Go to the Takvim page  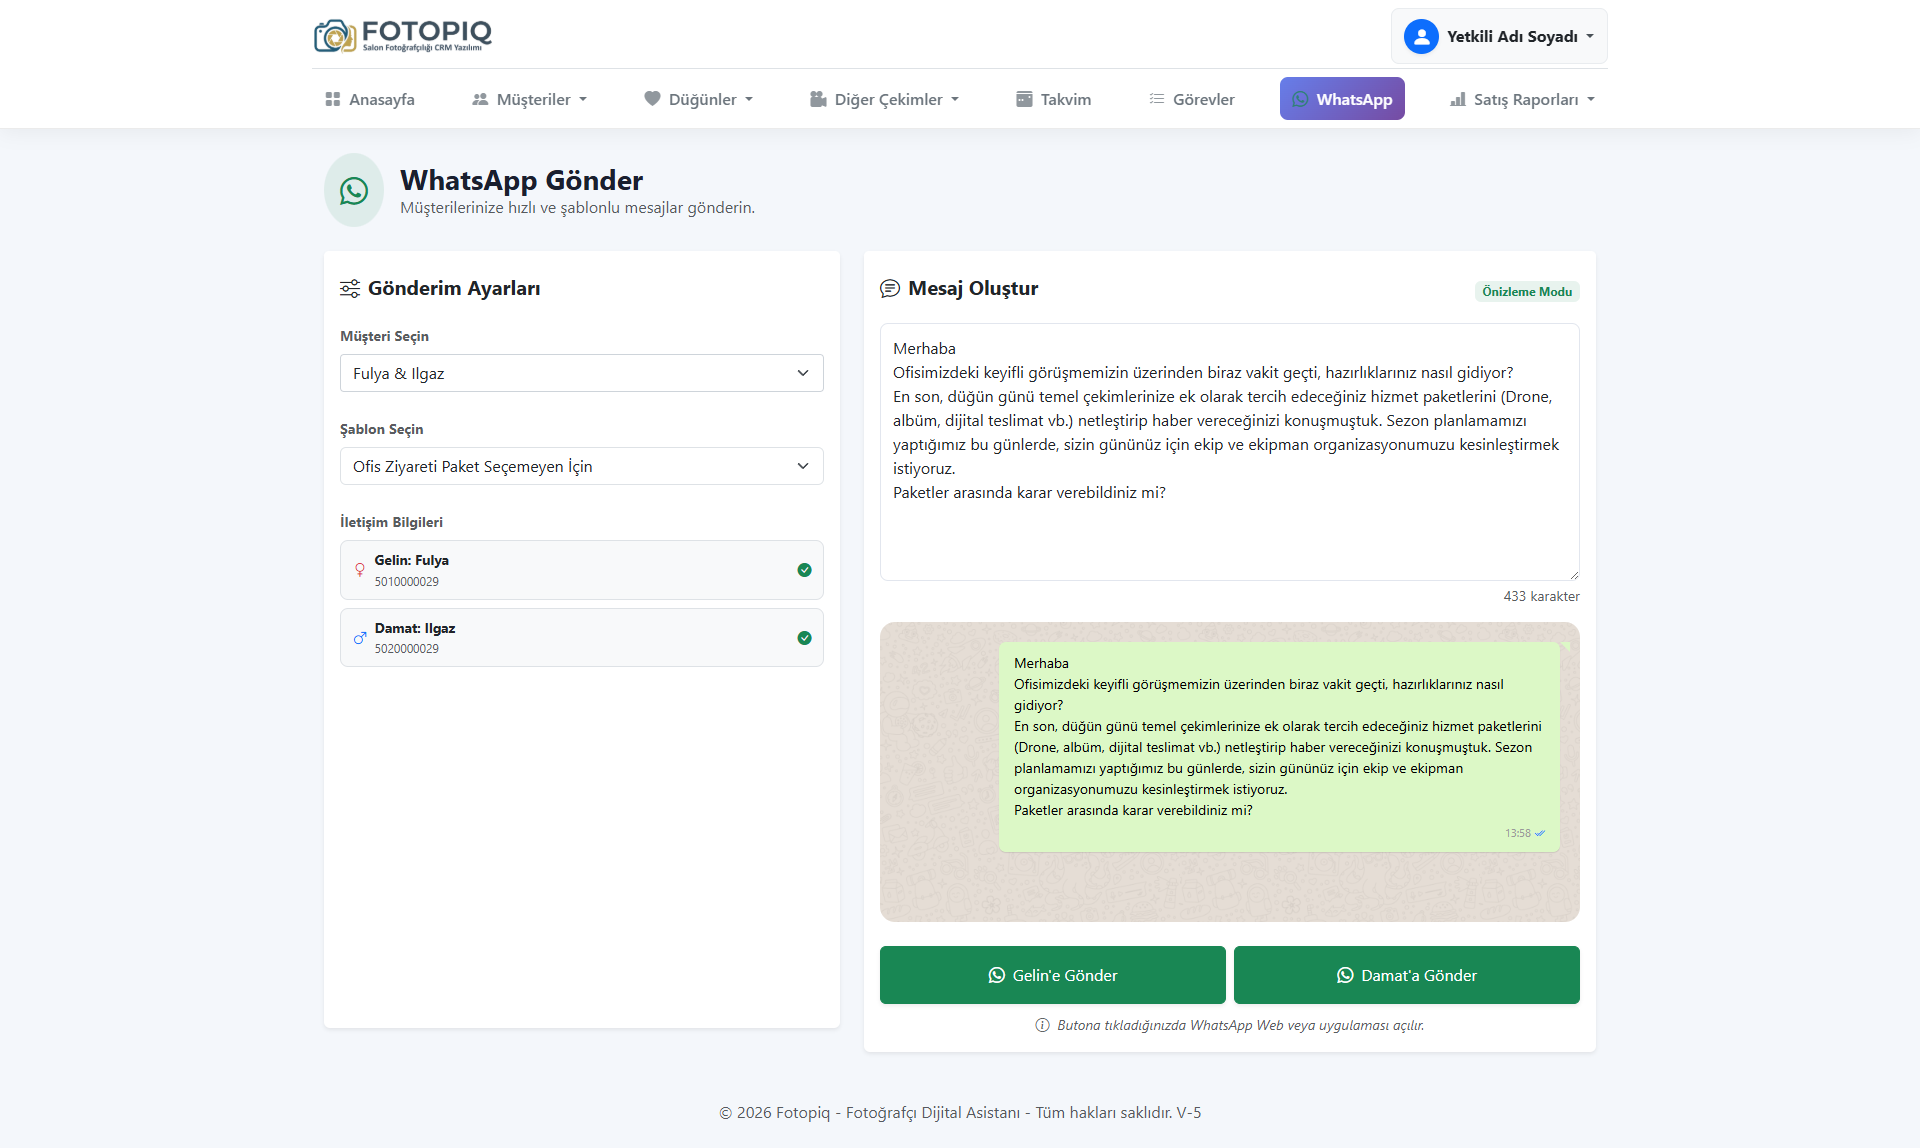[1053, 99]
